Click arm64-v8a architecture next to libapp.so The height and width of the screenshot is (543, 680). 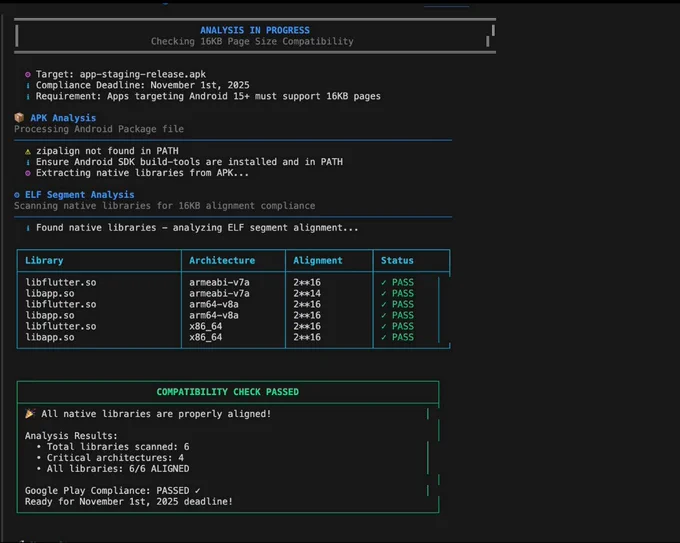click(x=214, y=315)
